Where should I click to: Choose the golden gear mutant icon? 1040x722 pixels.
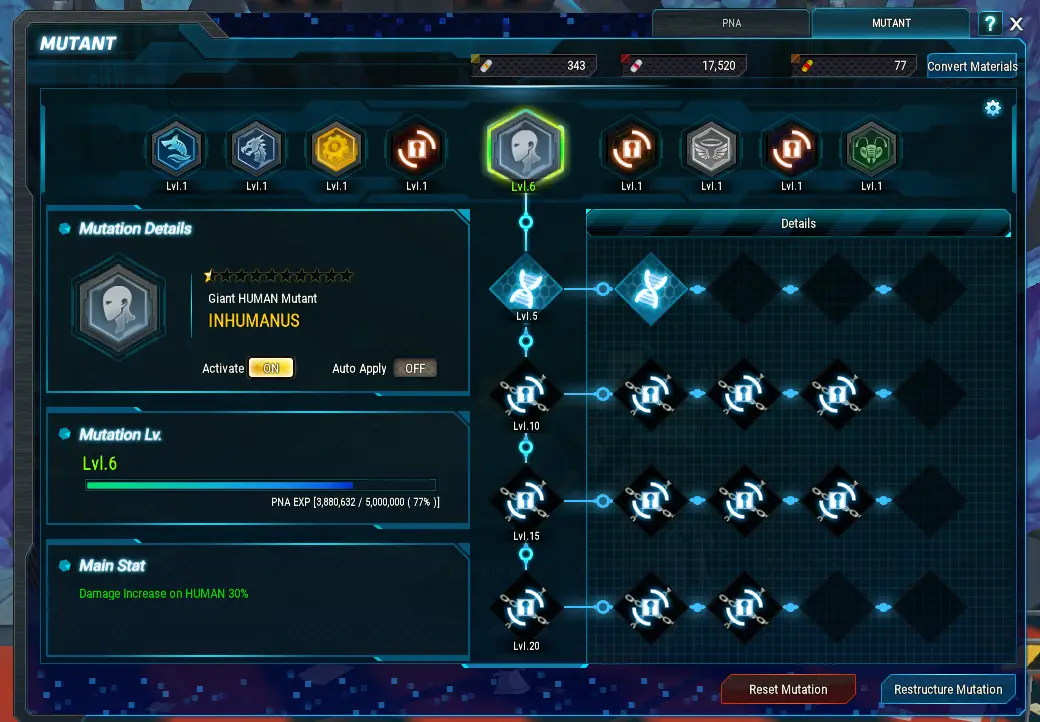coord(336,149)
